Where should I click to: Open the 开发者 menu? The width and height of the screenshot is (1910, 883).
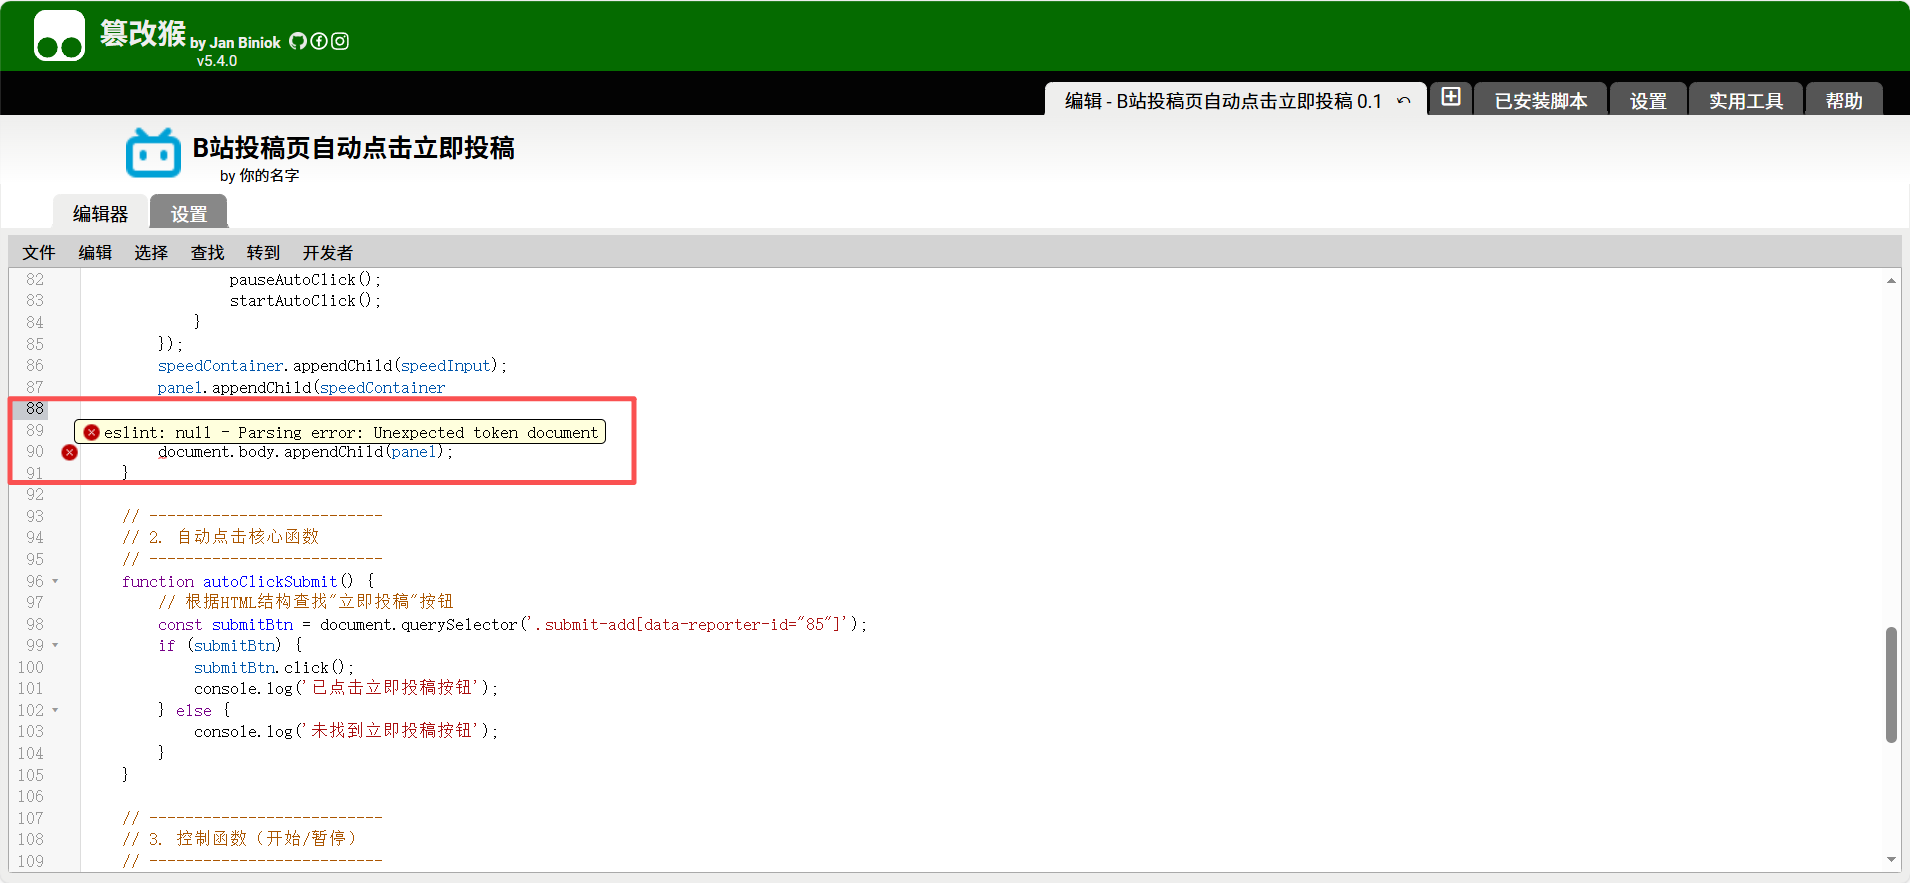coord(327,253)
